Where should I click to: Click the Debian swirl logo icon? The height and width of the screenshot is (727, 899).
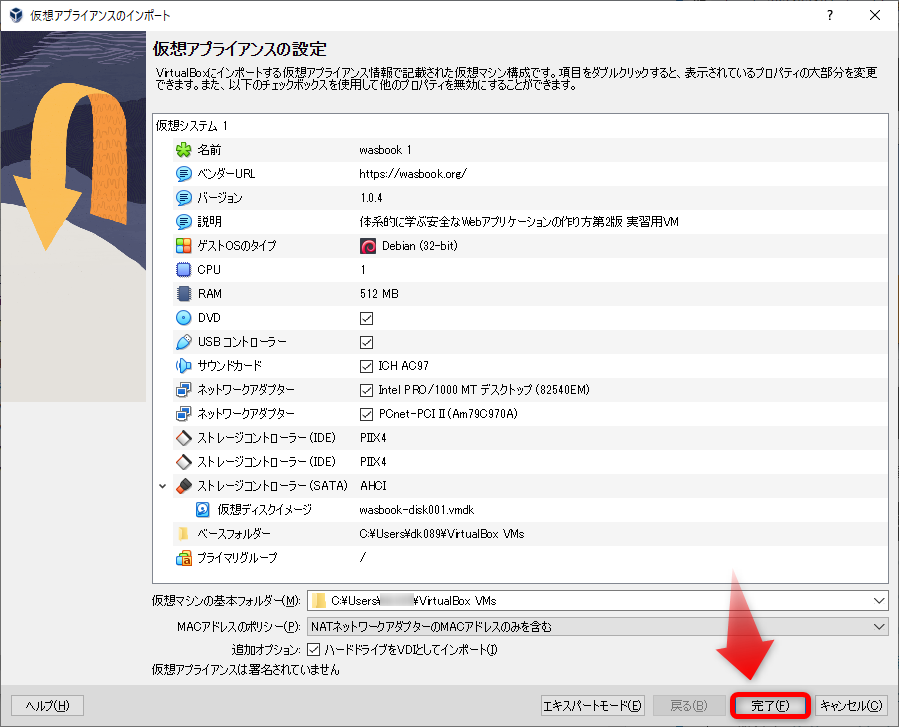(368, 246)
